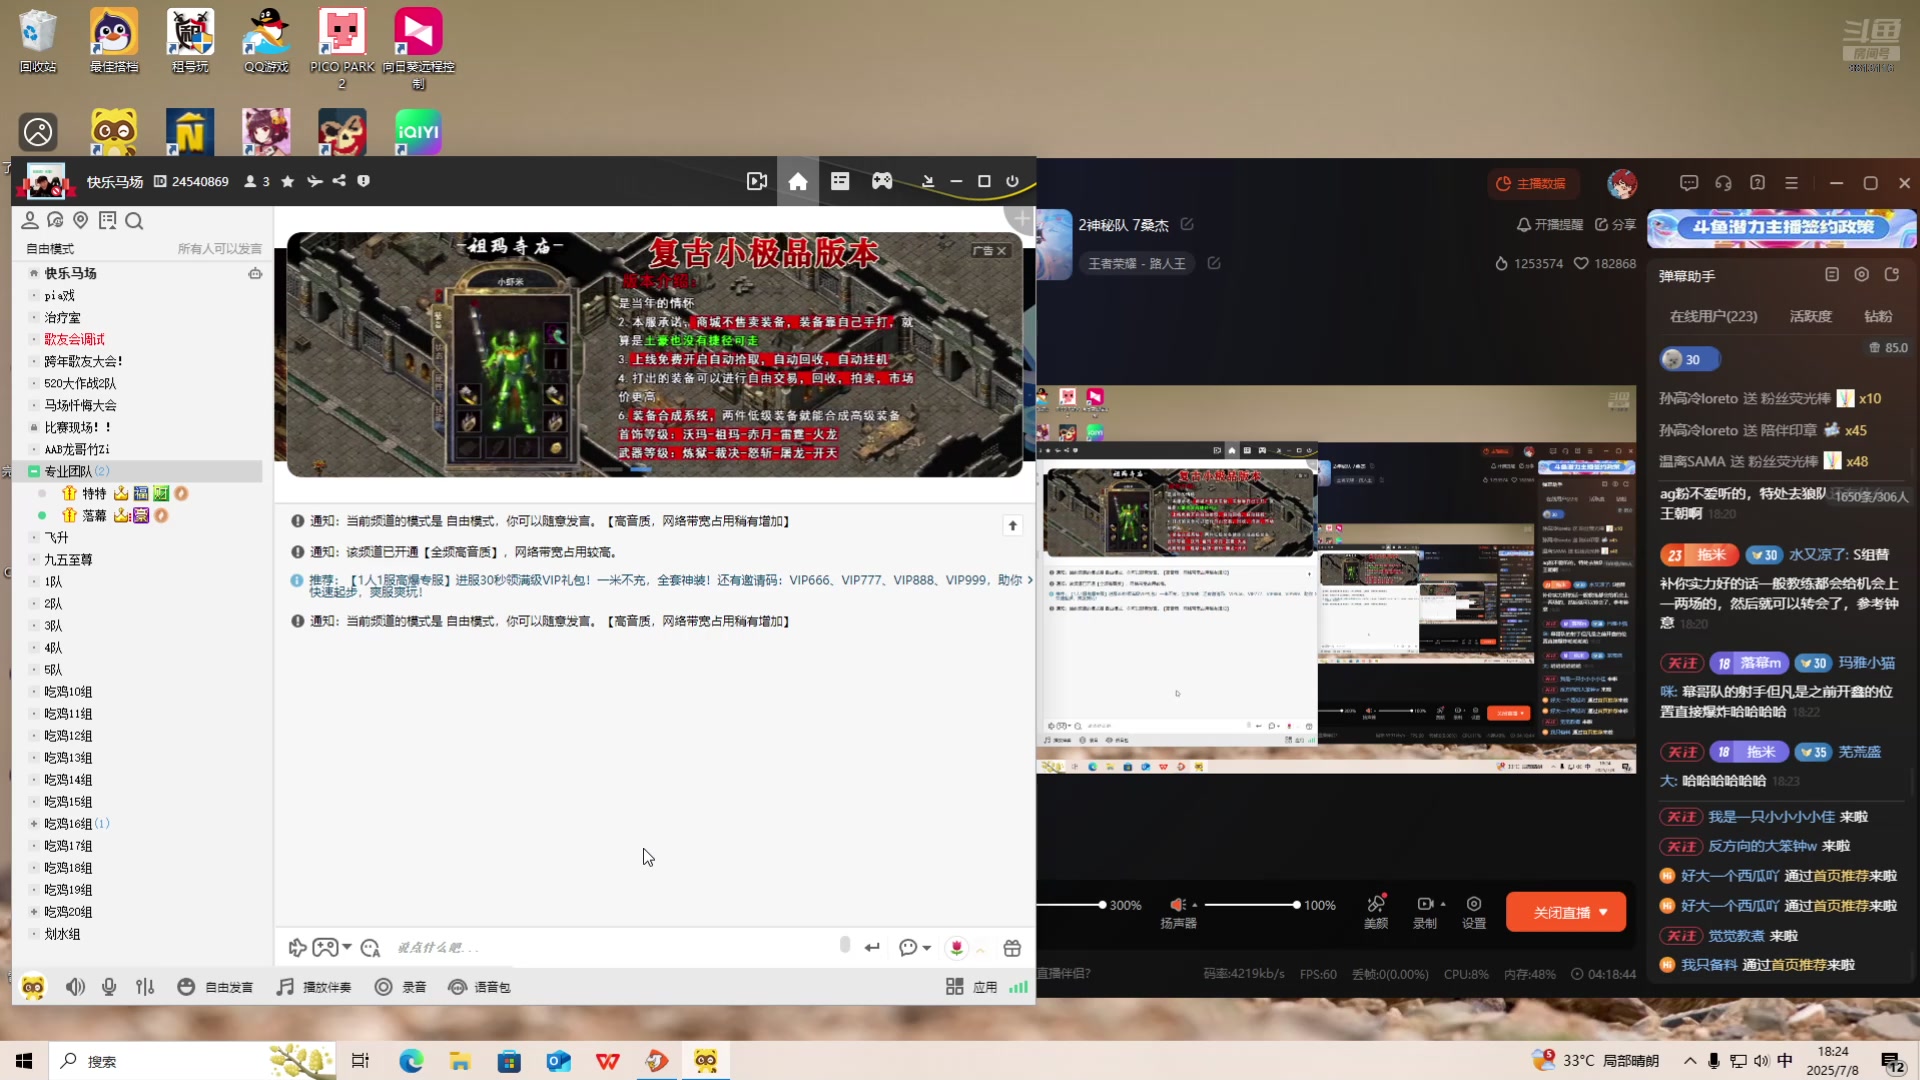Click the location pin icon above channel list

click(x=81, y=220)
